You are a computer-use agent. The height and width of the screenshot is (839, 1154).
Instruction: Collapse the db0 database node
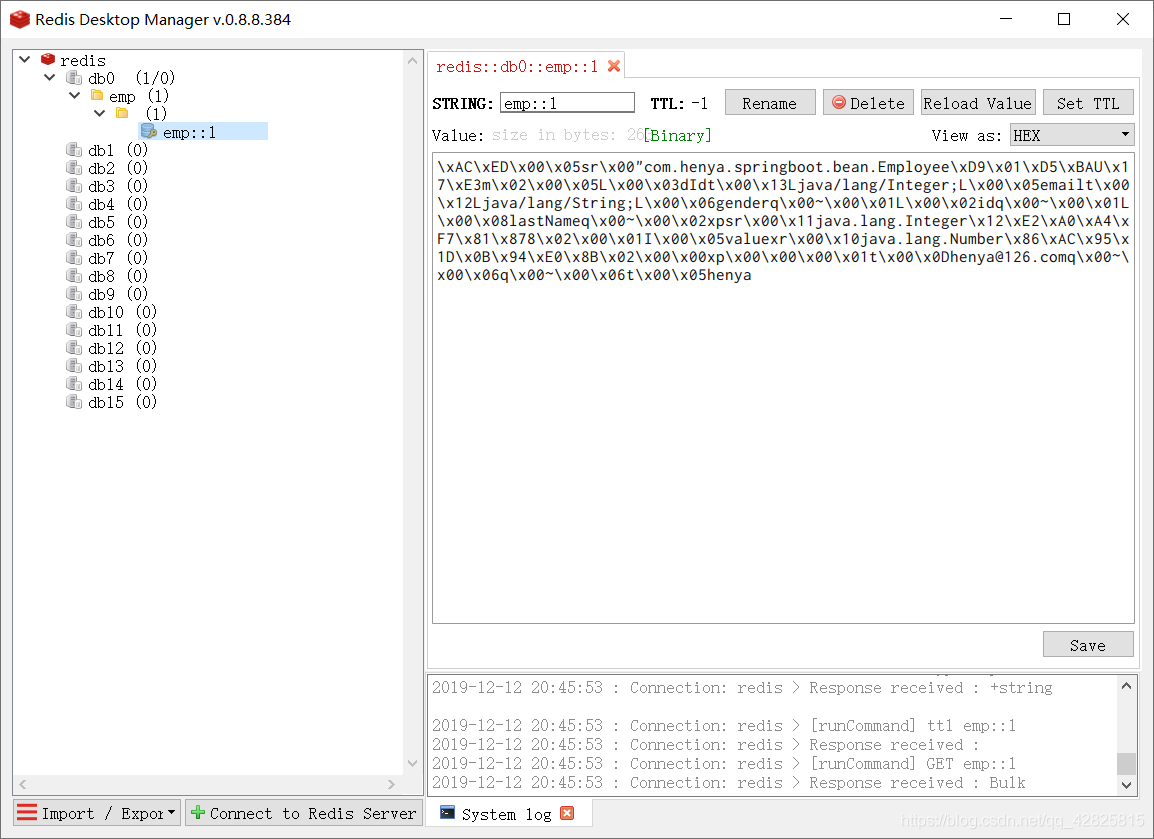click(49, 77)
